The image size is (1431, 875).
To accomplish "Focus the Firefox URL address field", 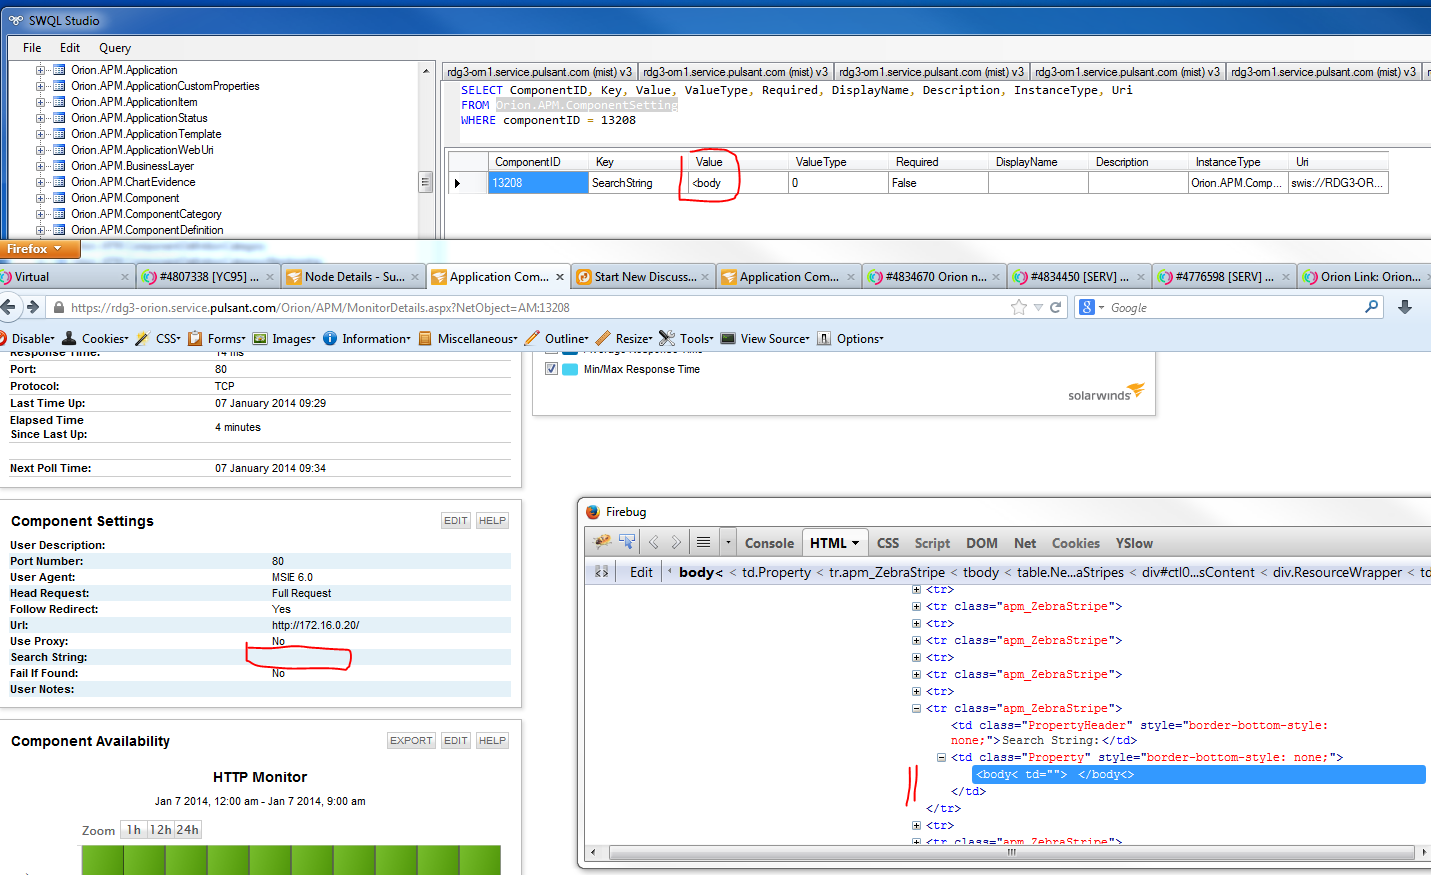I will coord(538,308).
